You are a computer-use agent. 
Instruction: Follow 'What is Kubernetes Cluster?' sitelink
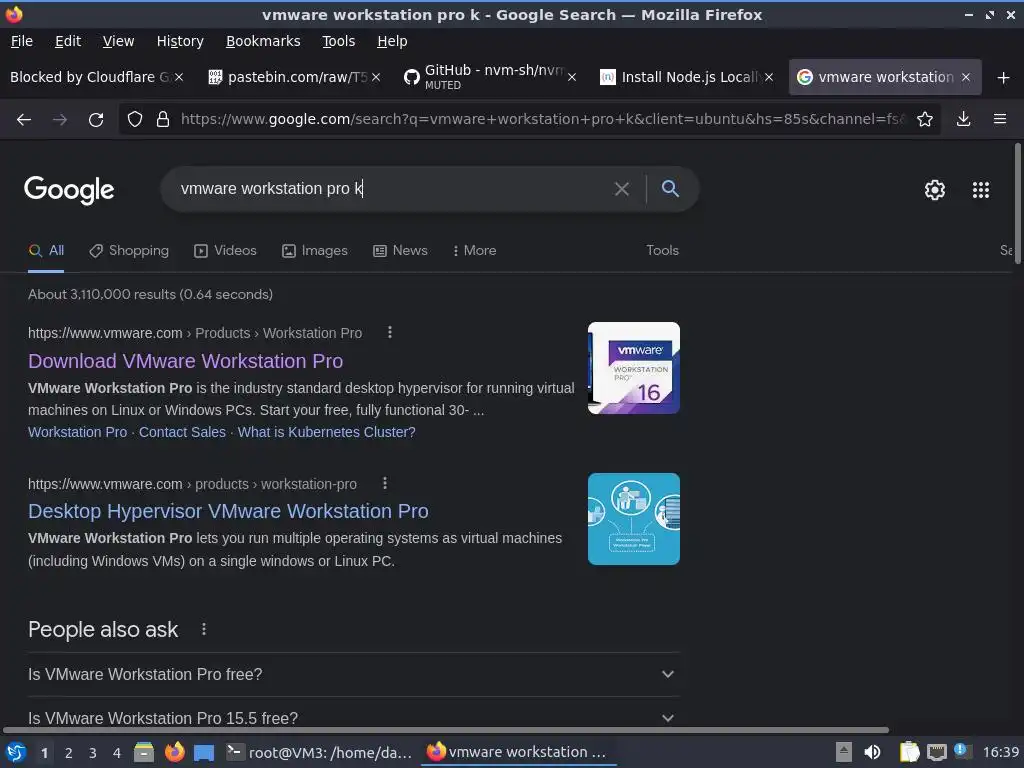pos(327,432)
